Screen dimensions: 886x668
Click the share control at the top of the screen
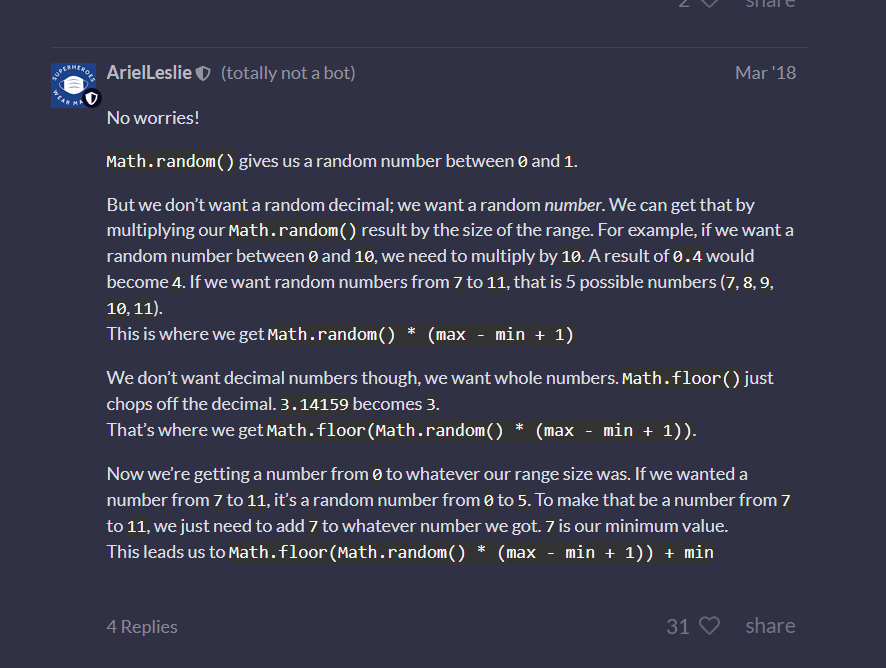[x=769, y=5]
